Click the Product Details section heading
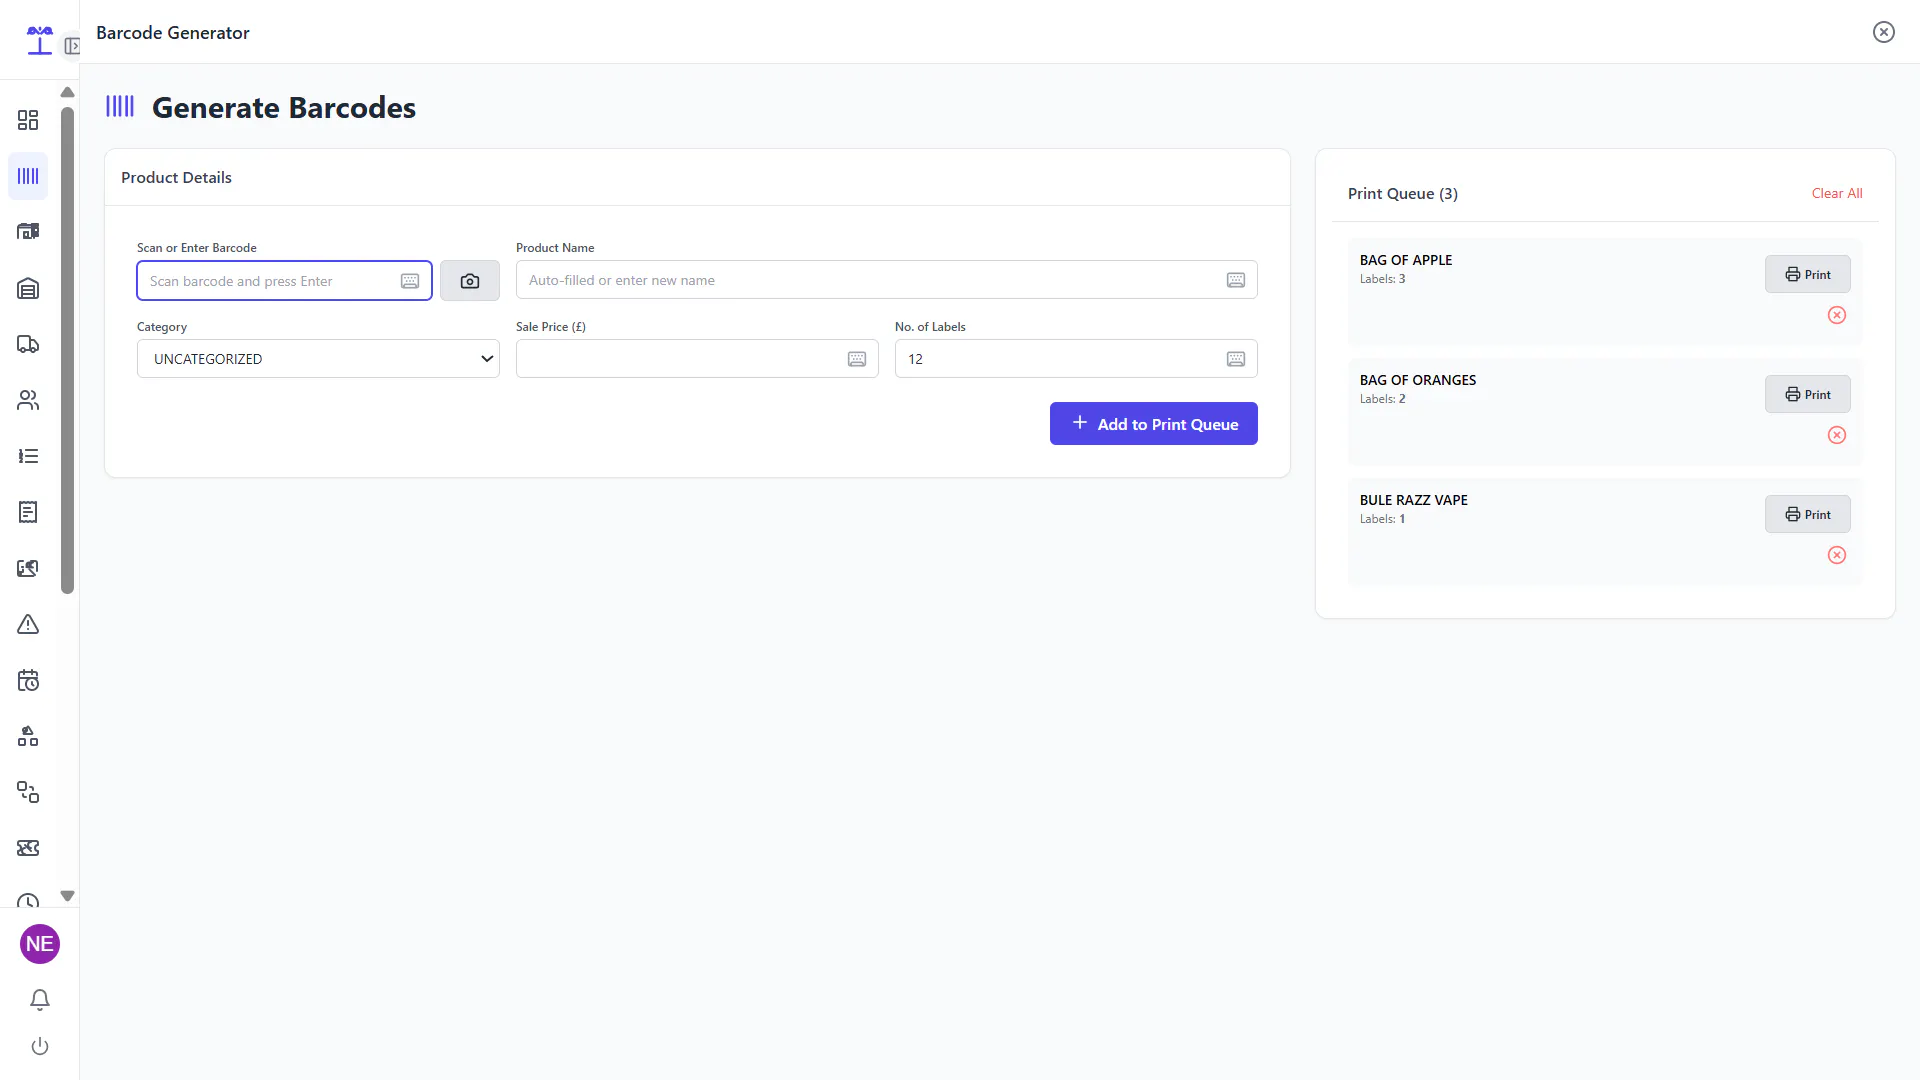This screenshot has height=1080, width=1920. tap(176, 178)
